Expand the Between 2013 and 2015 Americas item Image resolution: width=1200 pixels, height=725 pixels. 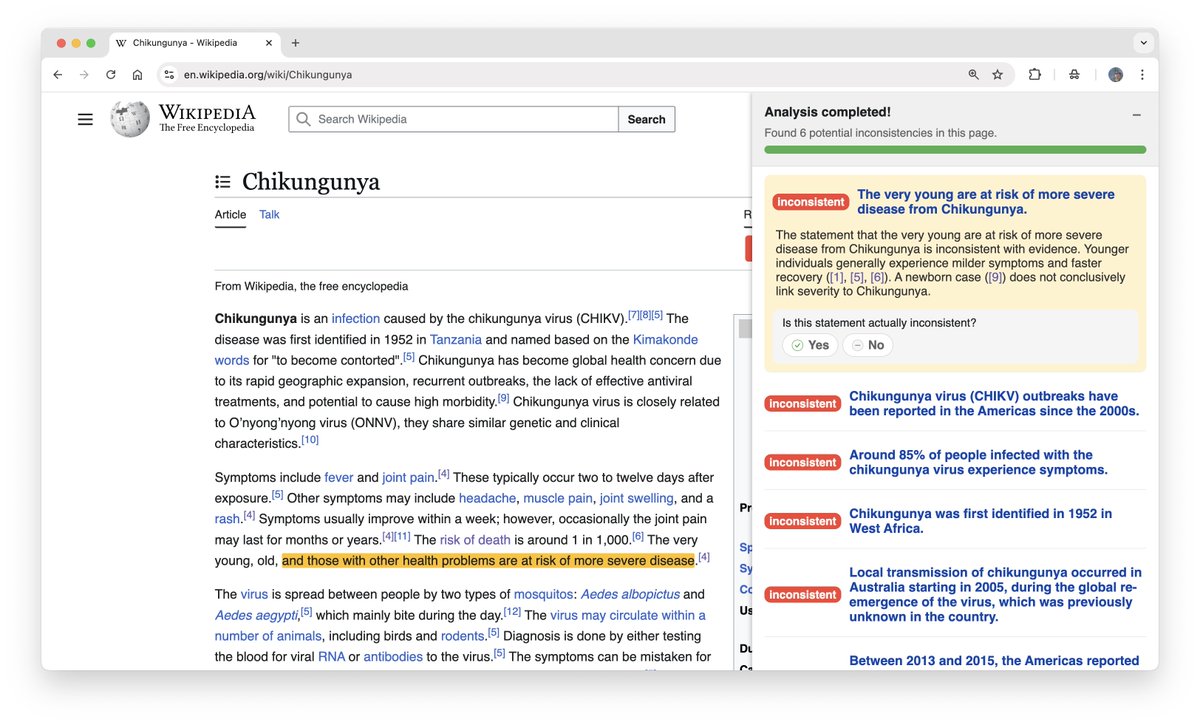point(994,661)
